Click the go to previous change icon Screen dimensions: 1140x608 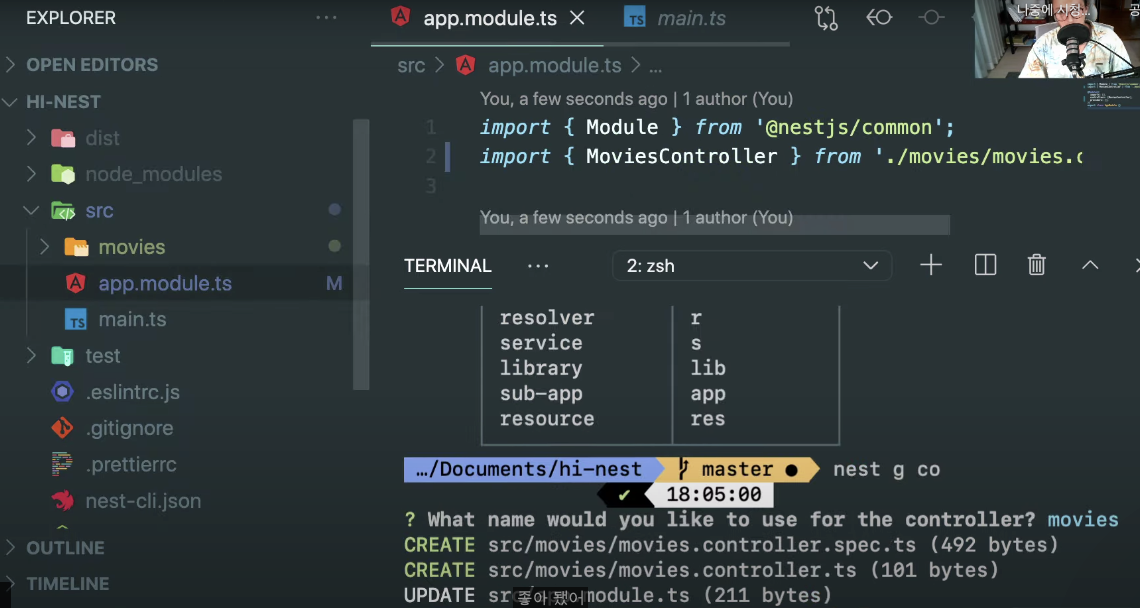tap(879, 18)
